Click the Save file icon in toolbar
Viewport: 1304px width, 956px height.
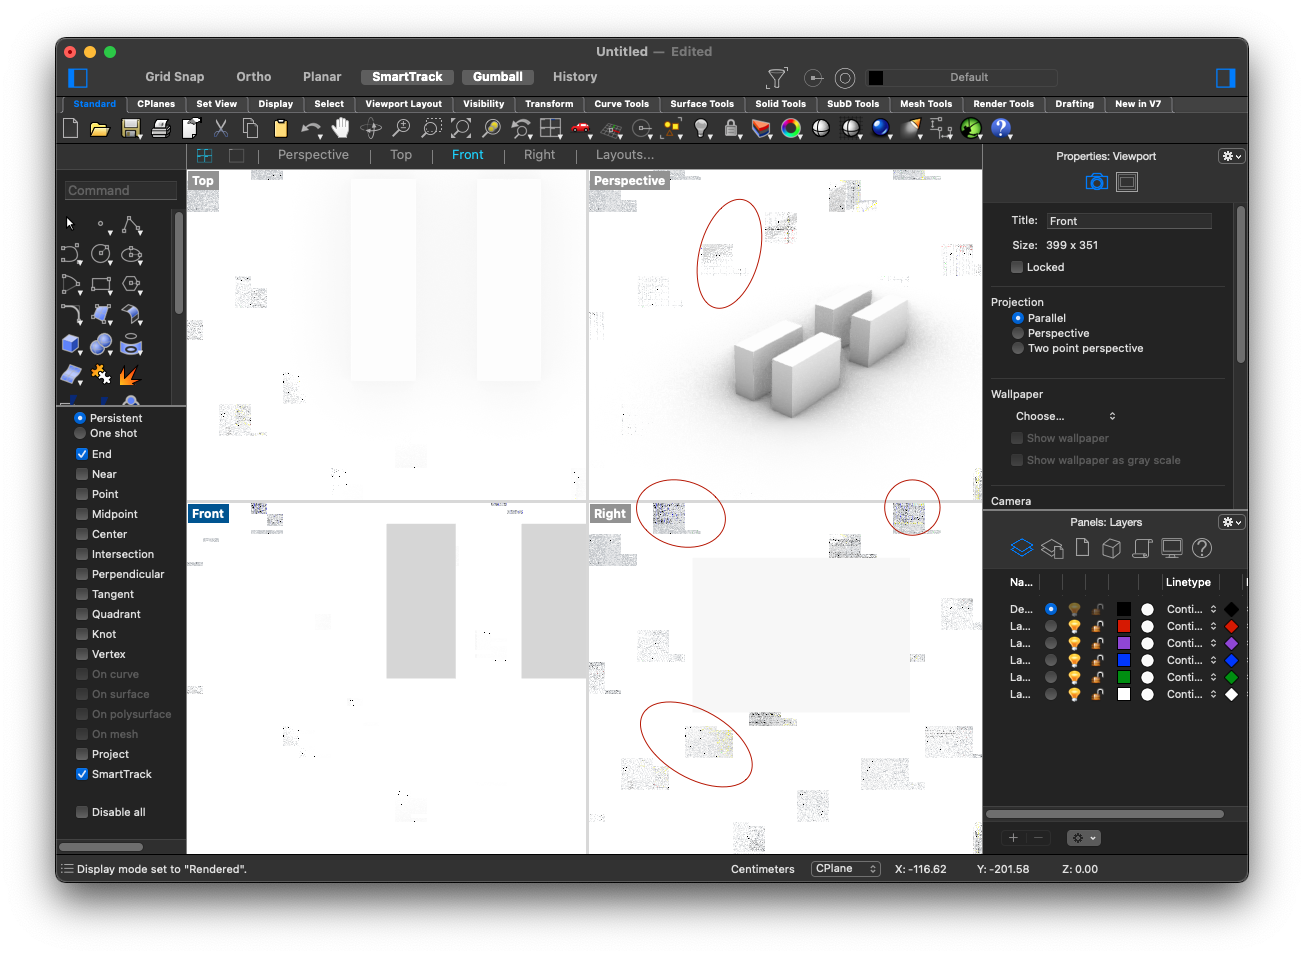click(130, 128)
